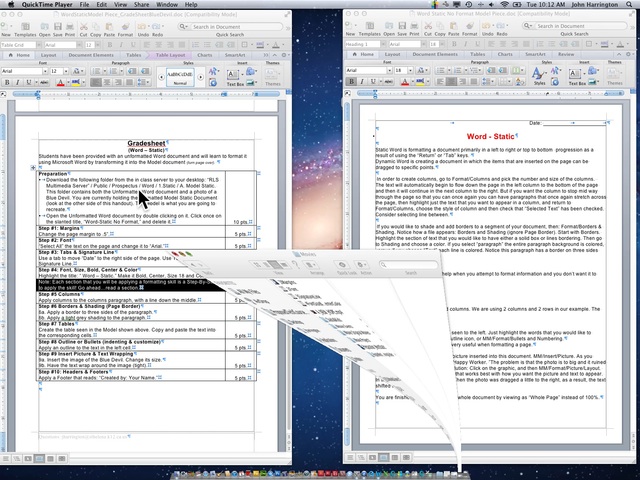Screen dimensions: 640x480
Task: Click Redo icon in right Word Static window
Action: coord(502,26)
